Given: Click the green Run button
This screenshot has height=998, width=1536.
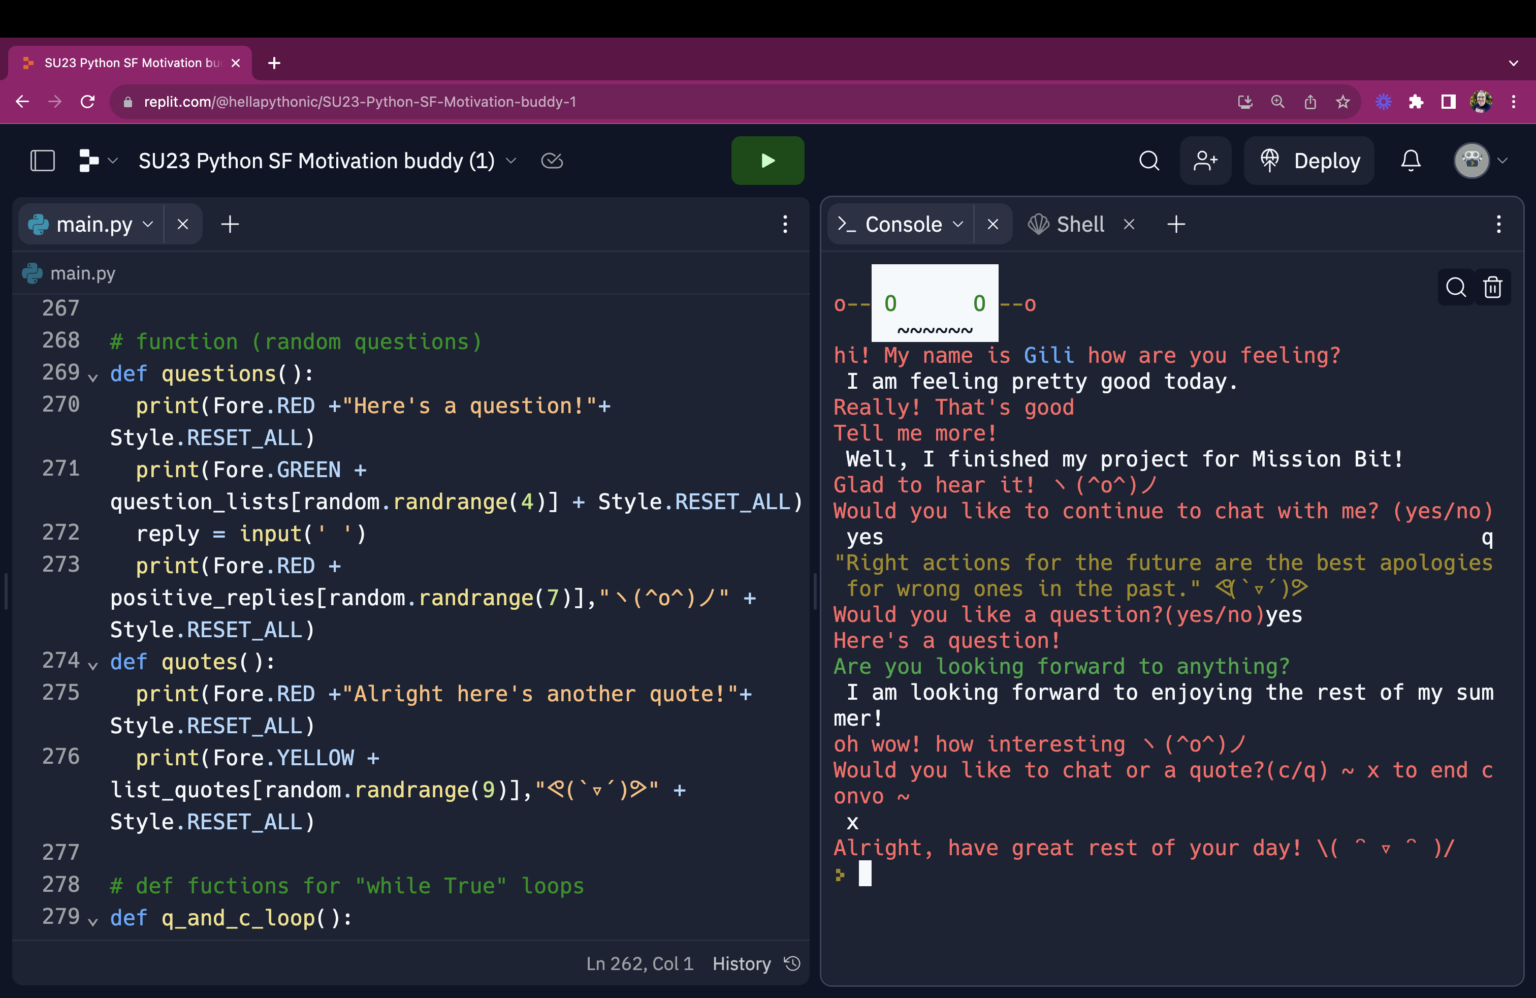Looking at the screenshot, I should 767,161.
